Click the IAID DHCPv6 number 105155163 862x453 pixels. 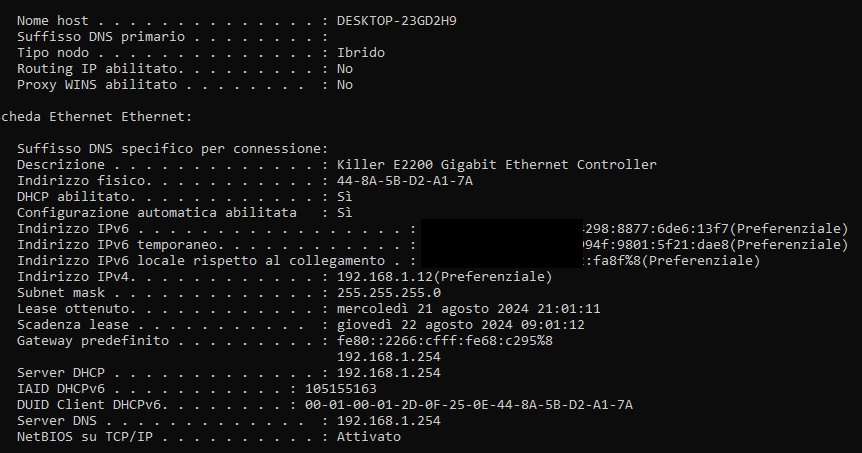tap(341, 389)
